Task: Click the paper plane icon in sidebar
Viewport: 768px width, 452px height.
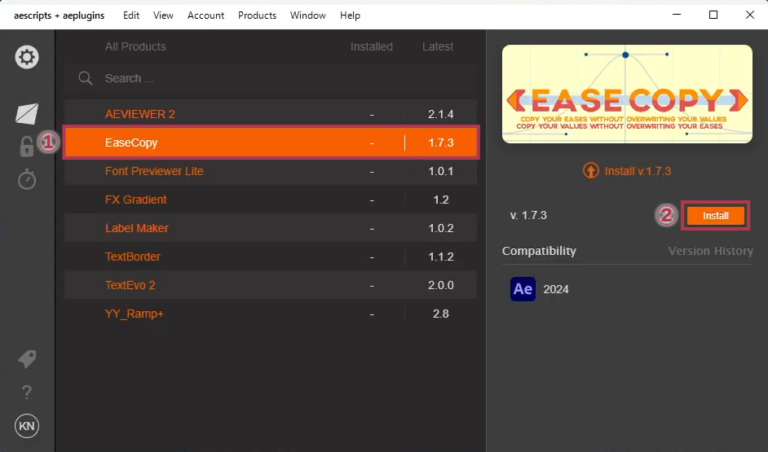Action: 27,114
